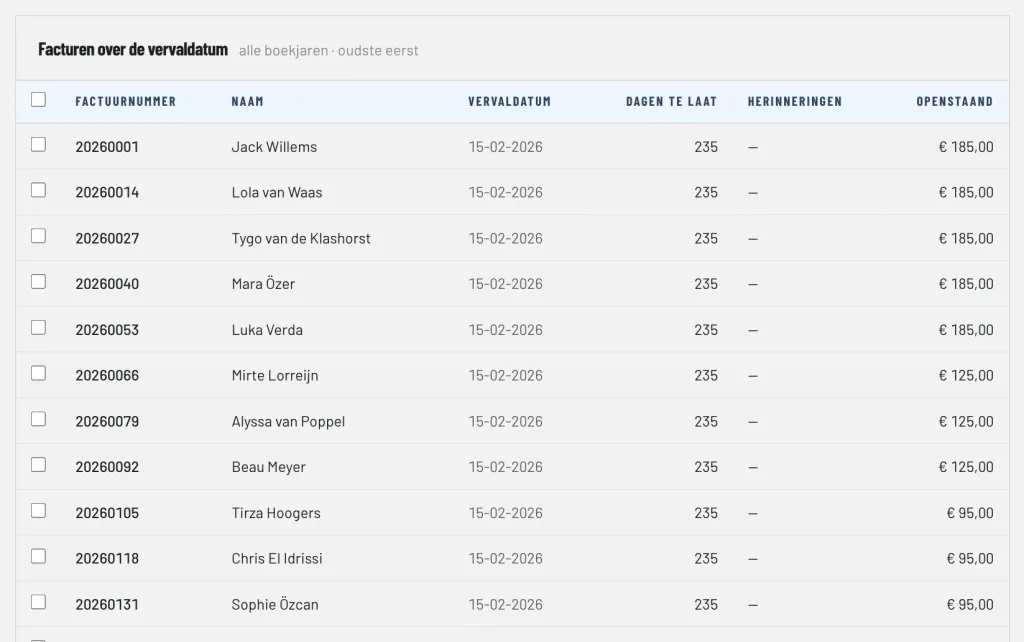1024x642 pixels.
Task: Check the box for Lola van Waas
Action: 39,190
